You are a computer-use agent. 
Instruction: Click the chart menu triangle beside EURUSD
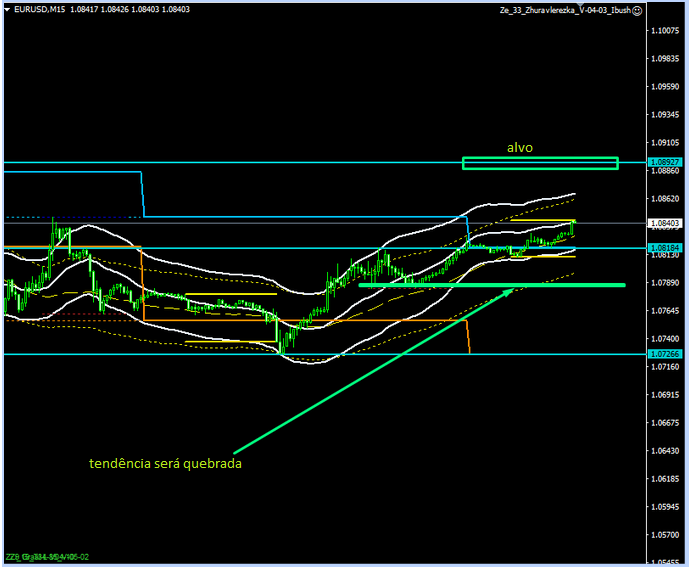coord(8,9)
